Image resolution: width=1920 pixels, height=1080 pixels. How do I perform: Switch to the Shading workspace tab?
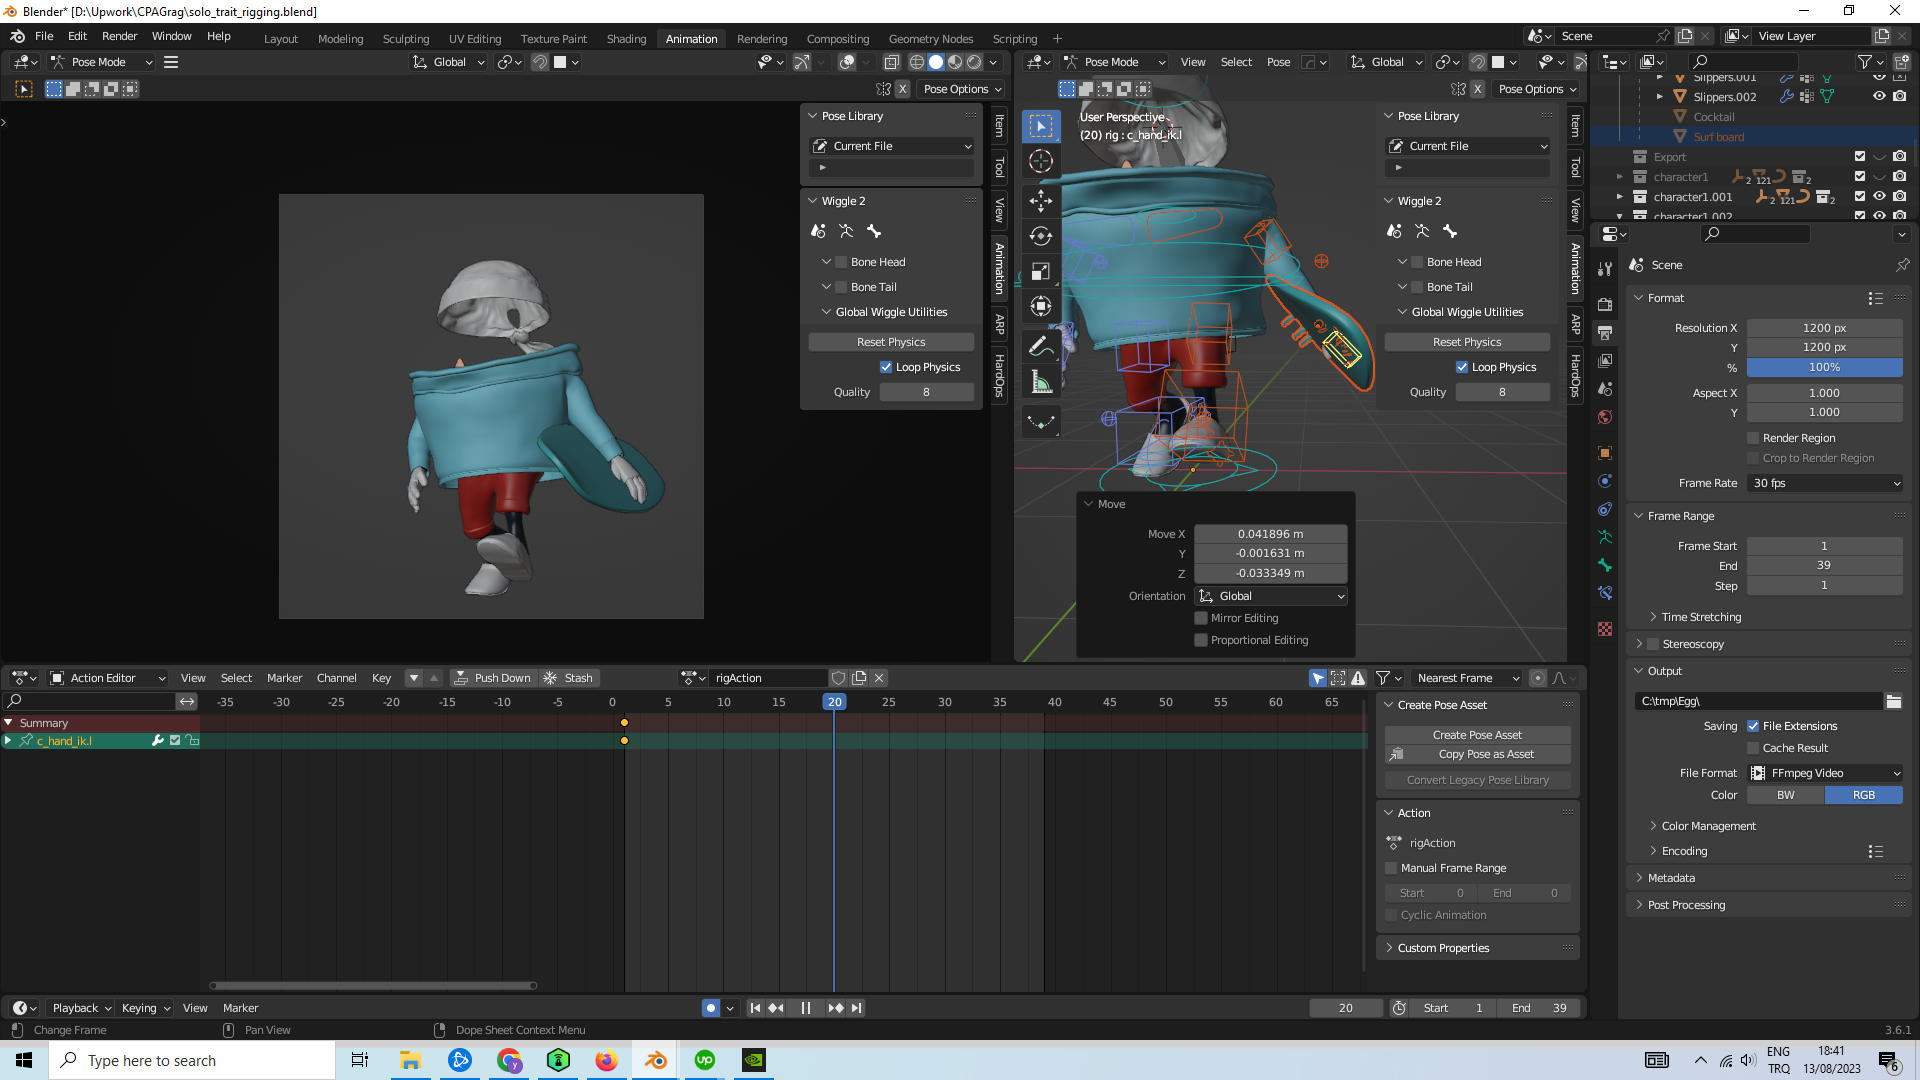click(626, 38)
